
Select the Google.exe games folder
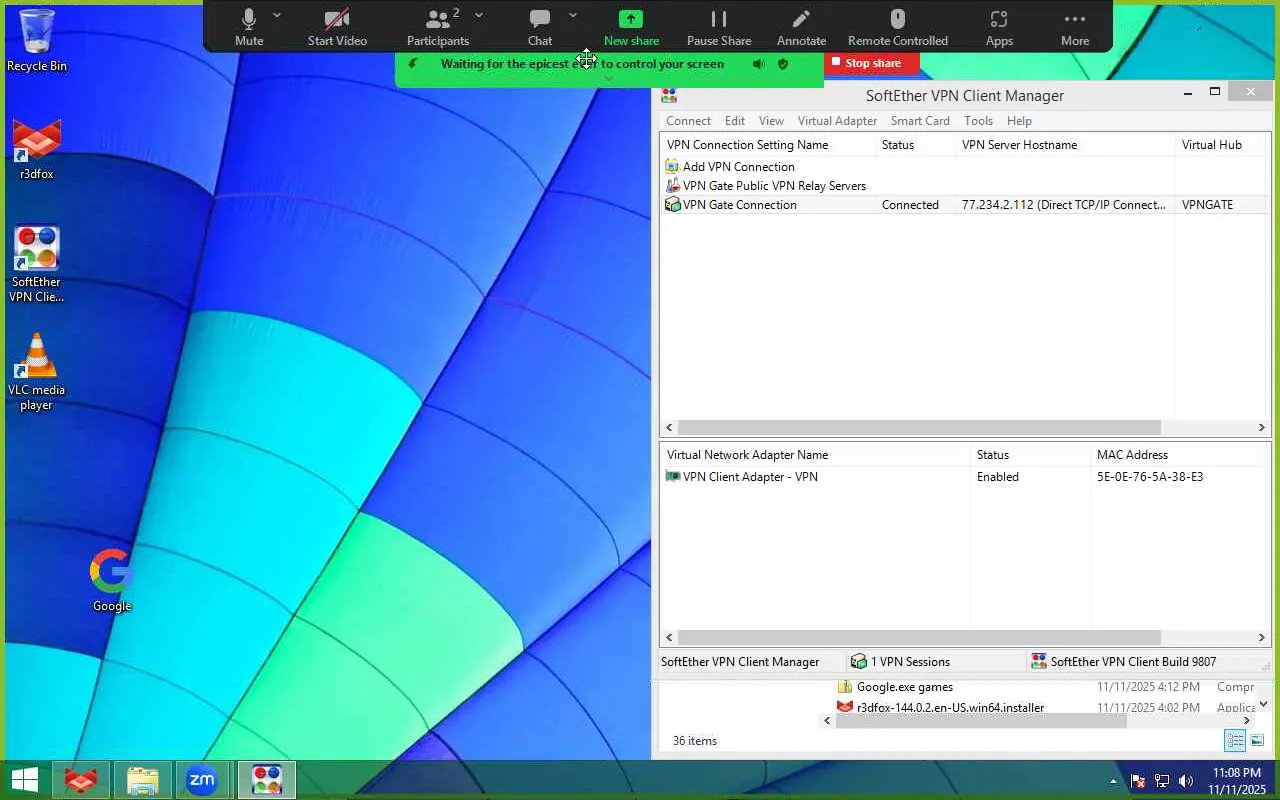tap(895, 687)
